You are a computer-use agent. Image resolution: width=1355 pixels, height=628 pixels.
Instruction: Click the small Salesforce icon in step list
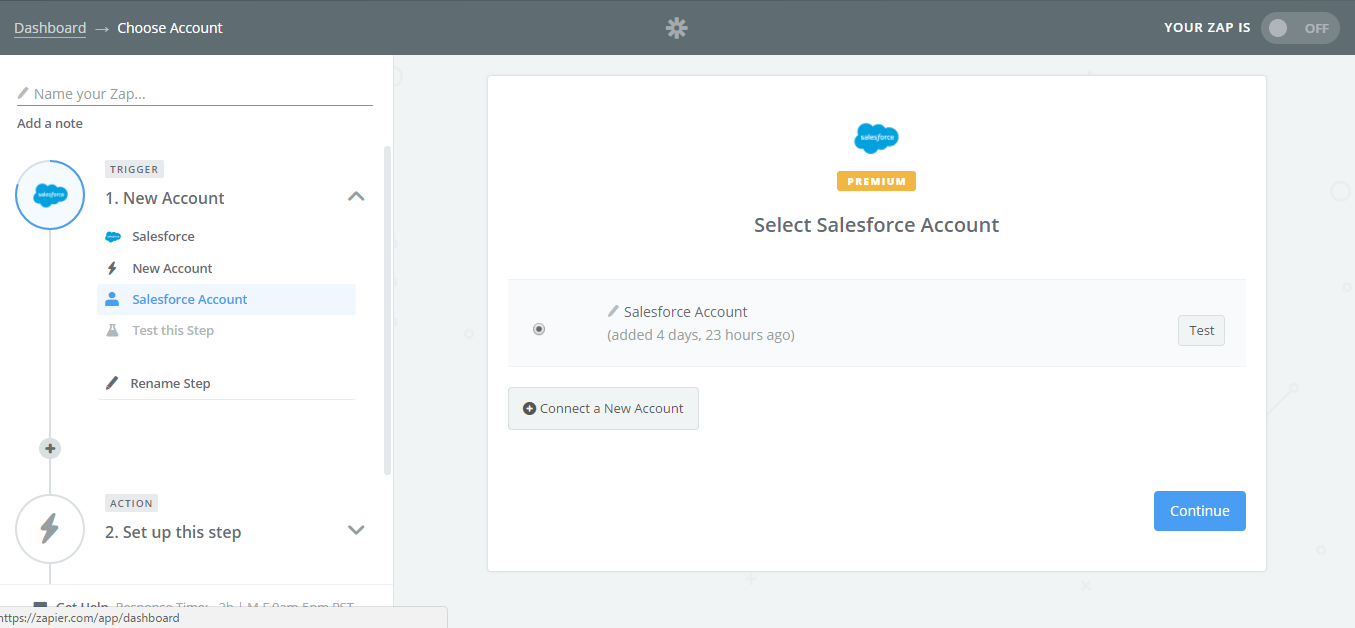[113, 237]
